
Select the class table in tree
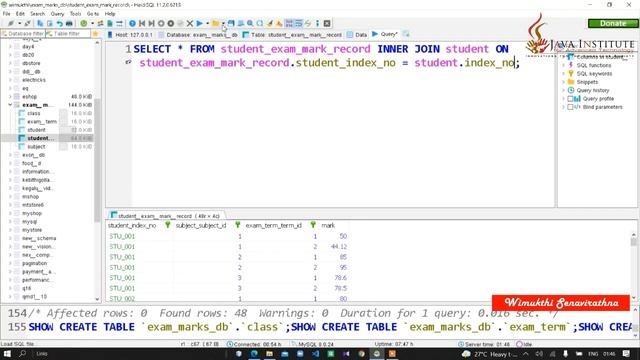pos(33,113)
